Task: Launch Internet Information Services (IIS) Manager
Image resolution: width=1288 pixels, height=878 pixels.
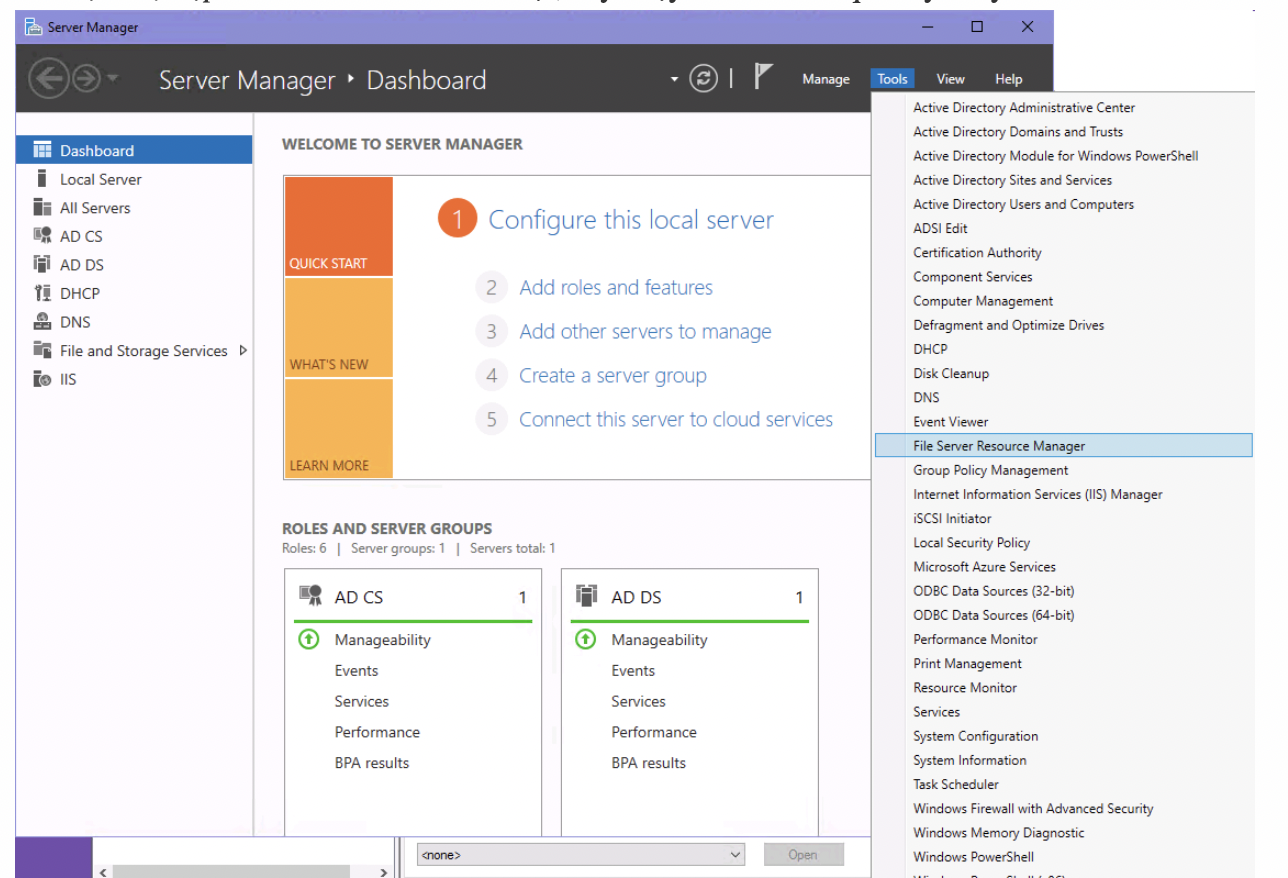Action: click(x=1064, y=494)
